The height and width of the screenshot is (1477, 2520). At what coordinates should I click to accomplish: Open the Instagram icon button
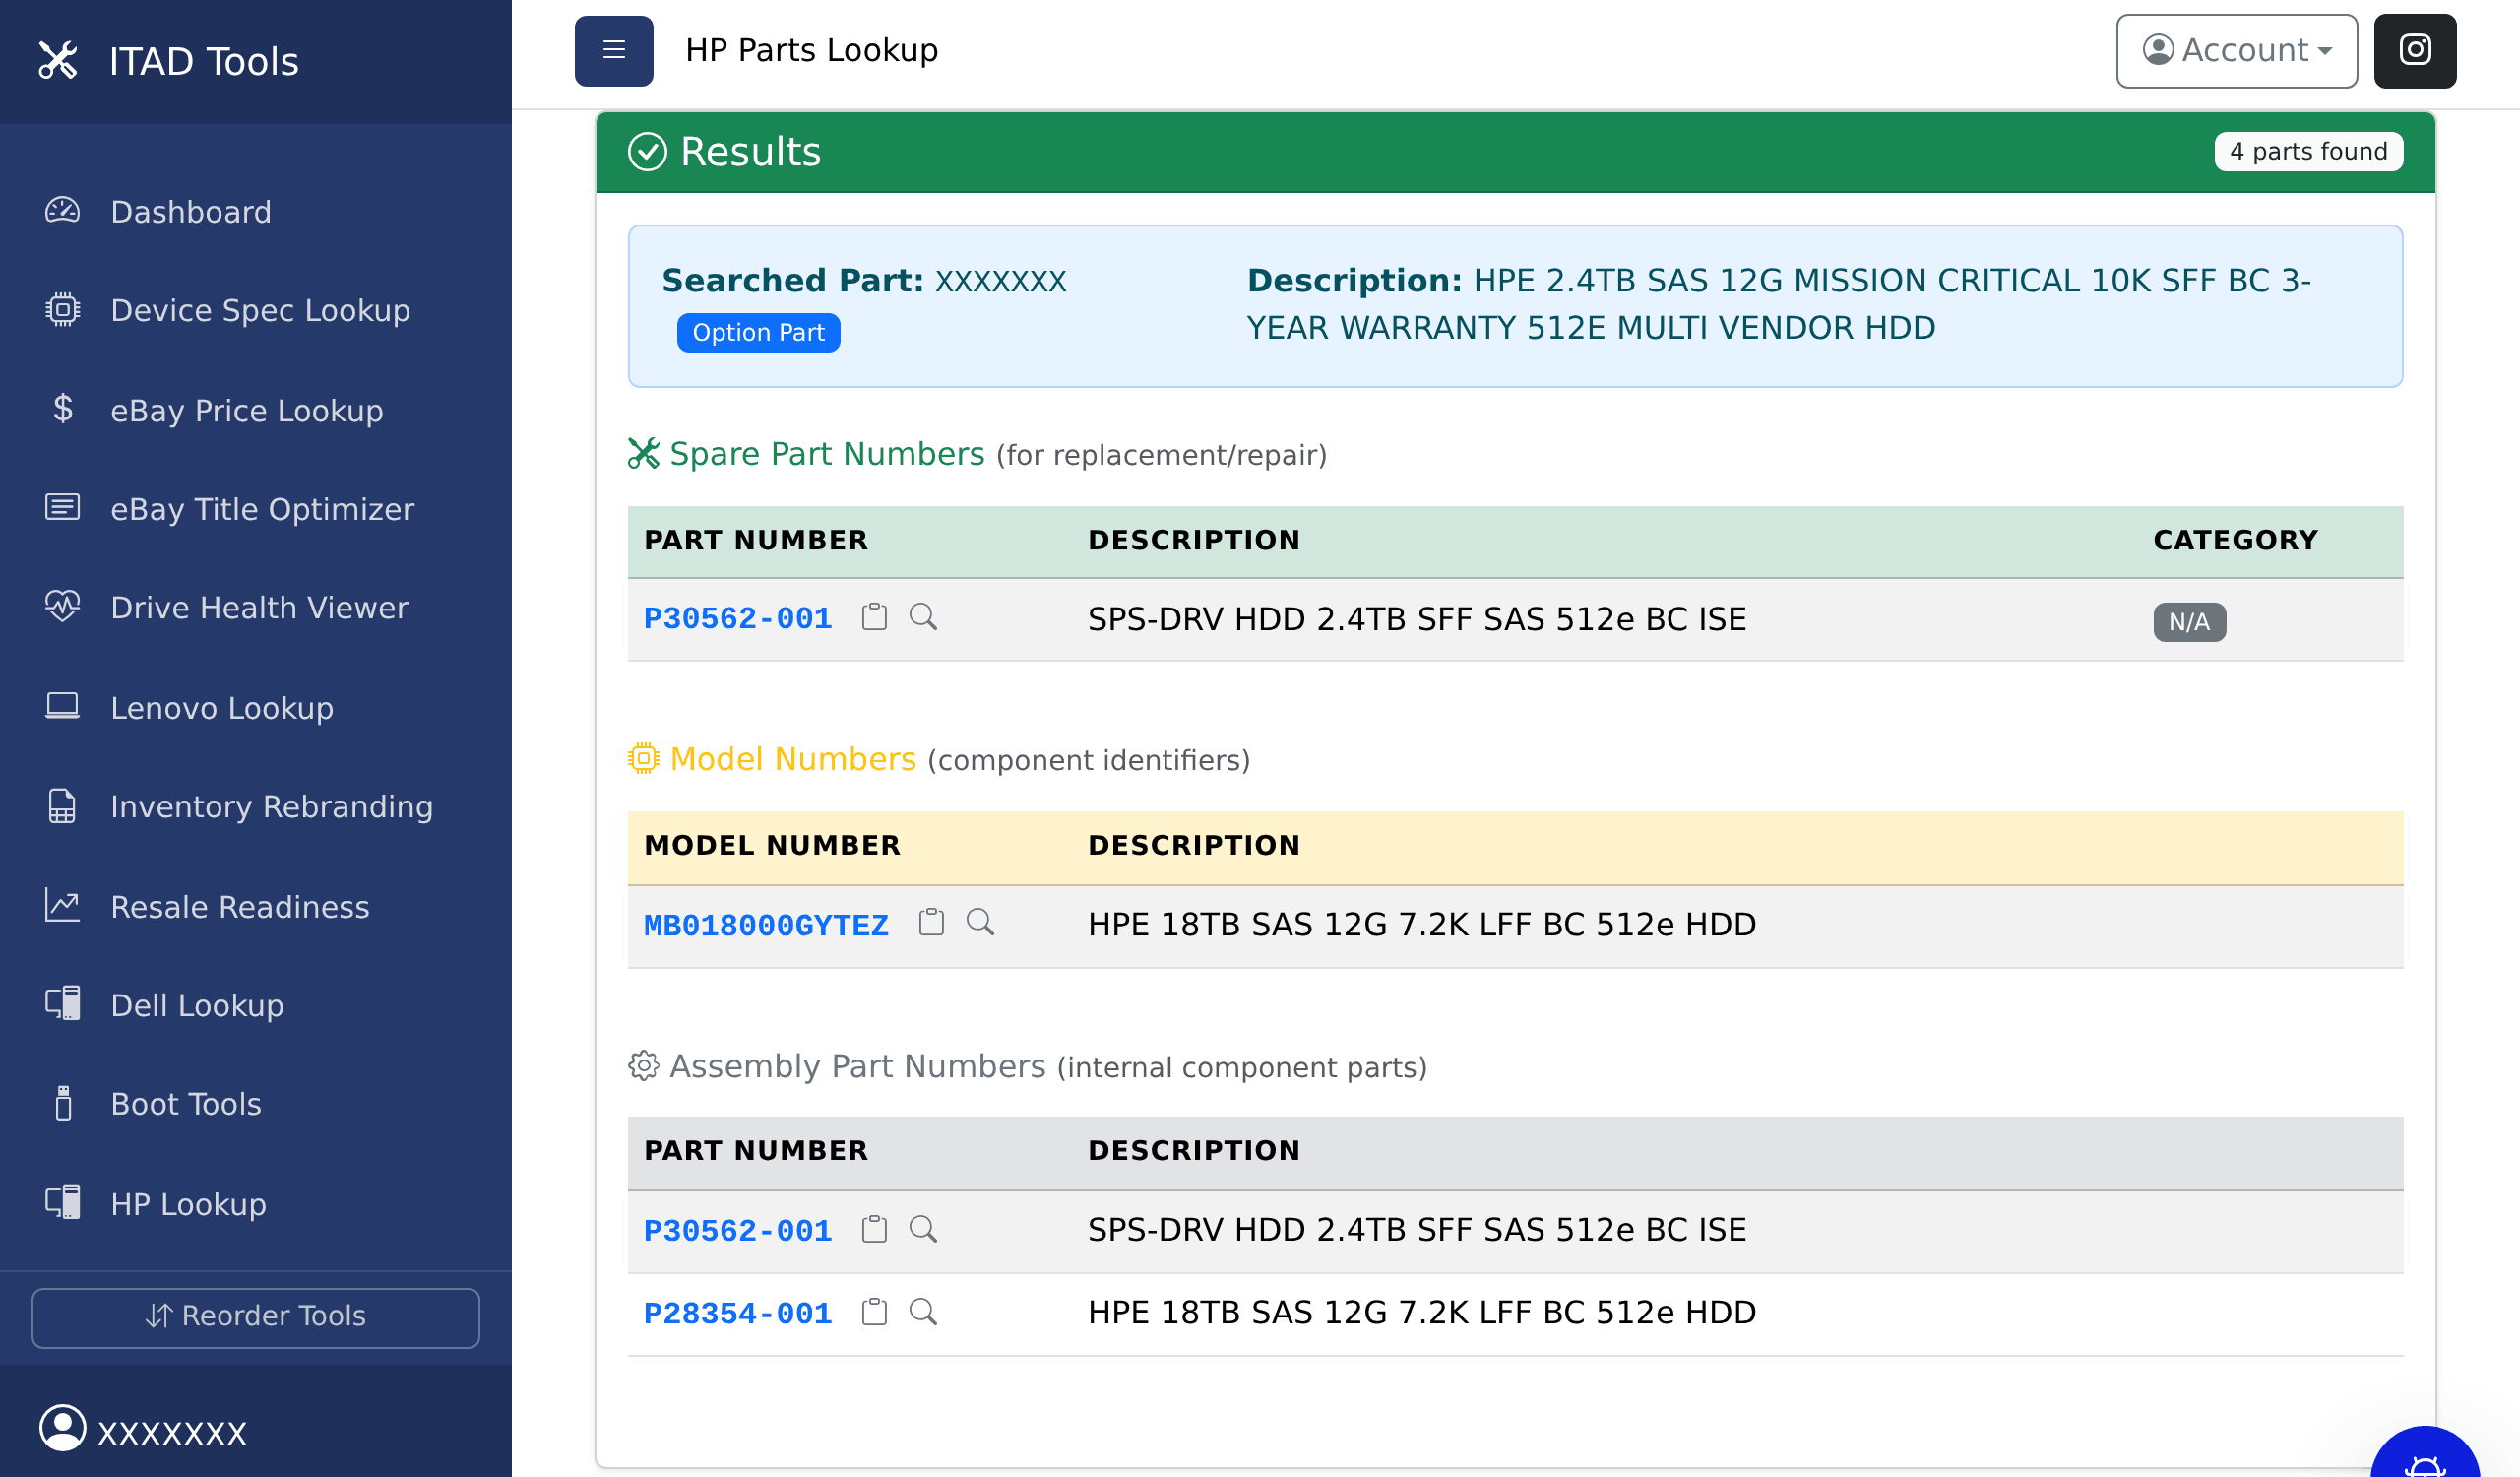tap(2415, 50)
